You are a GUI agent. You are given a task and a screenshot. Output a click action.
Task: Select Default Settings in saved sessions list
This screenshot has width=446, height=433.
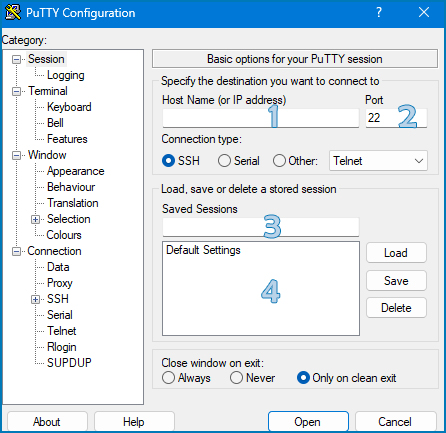click(x=203, y=250)
